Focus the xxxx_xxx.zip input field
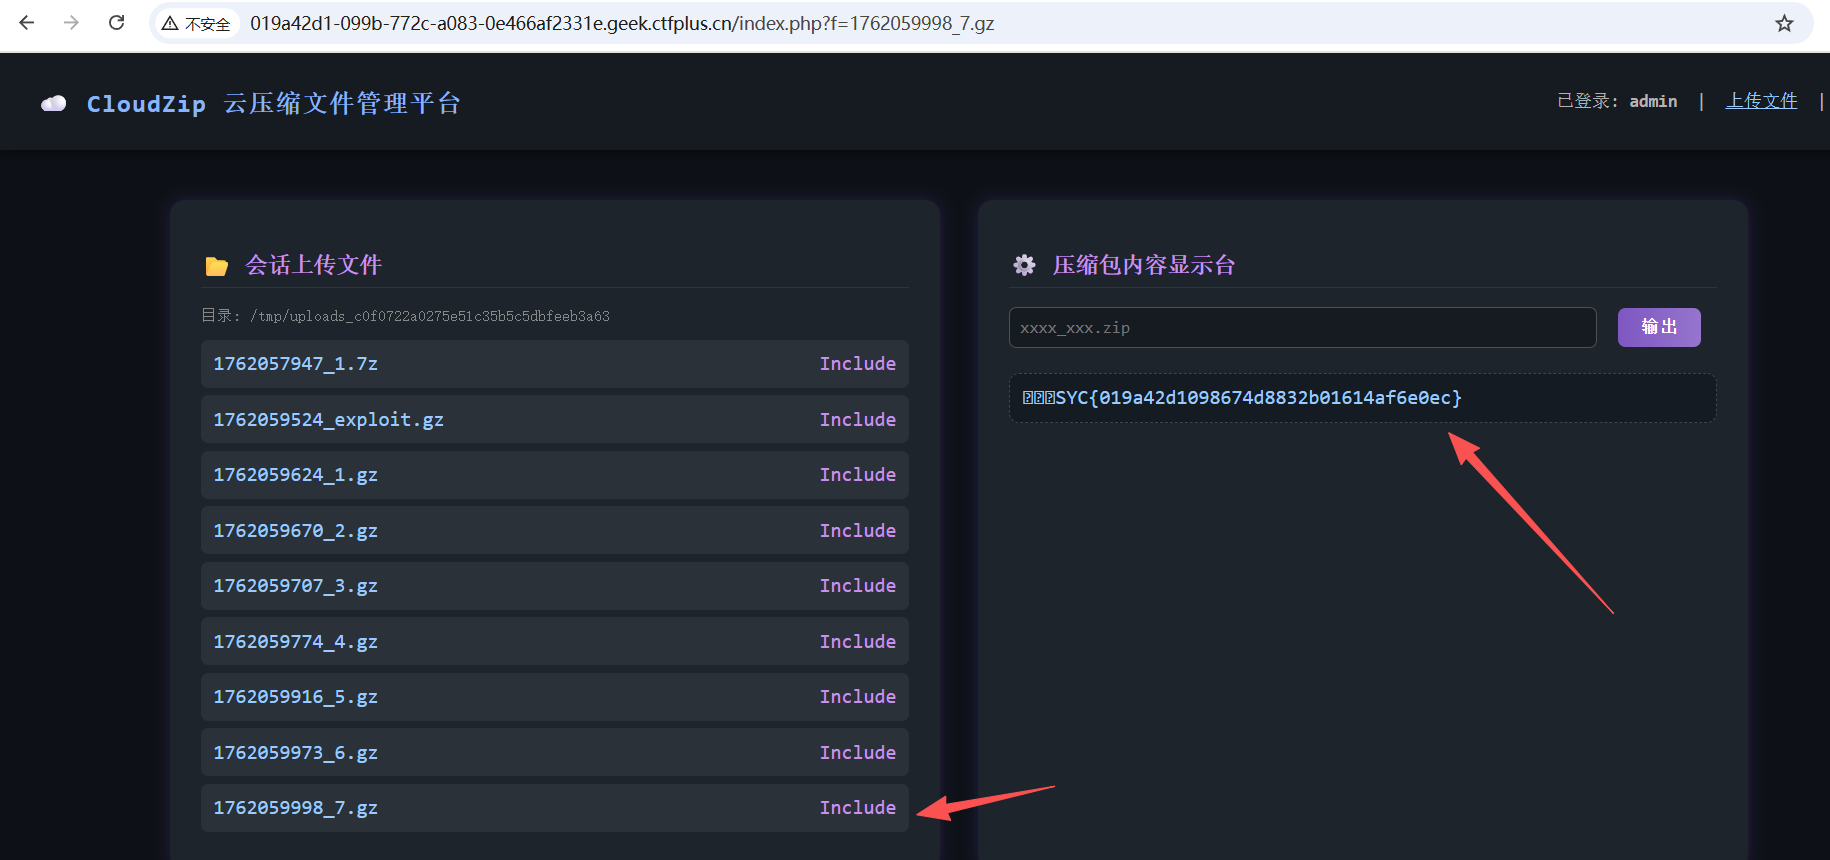 point(1302,328)
